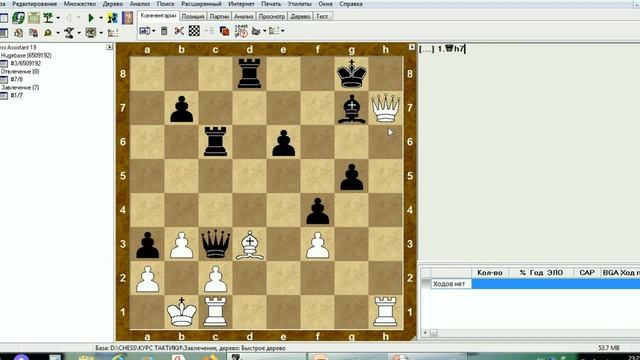Select the Отвлечение (8) tree entry
640x360 pixels.
coord(20,71)
